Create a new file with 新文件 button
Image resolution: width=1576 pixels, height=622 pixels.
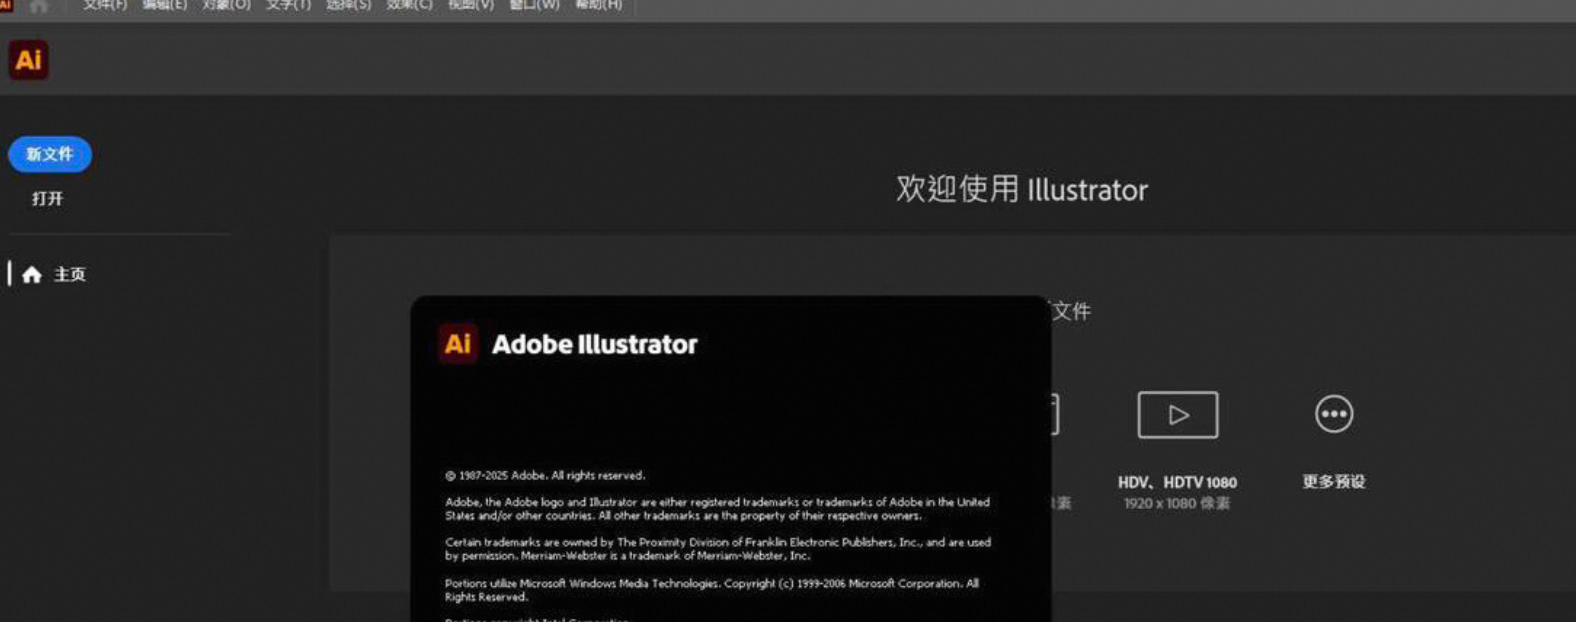[50, 154]
